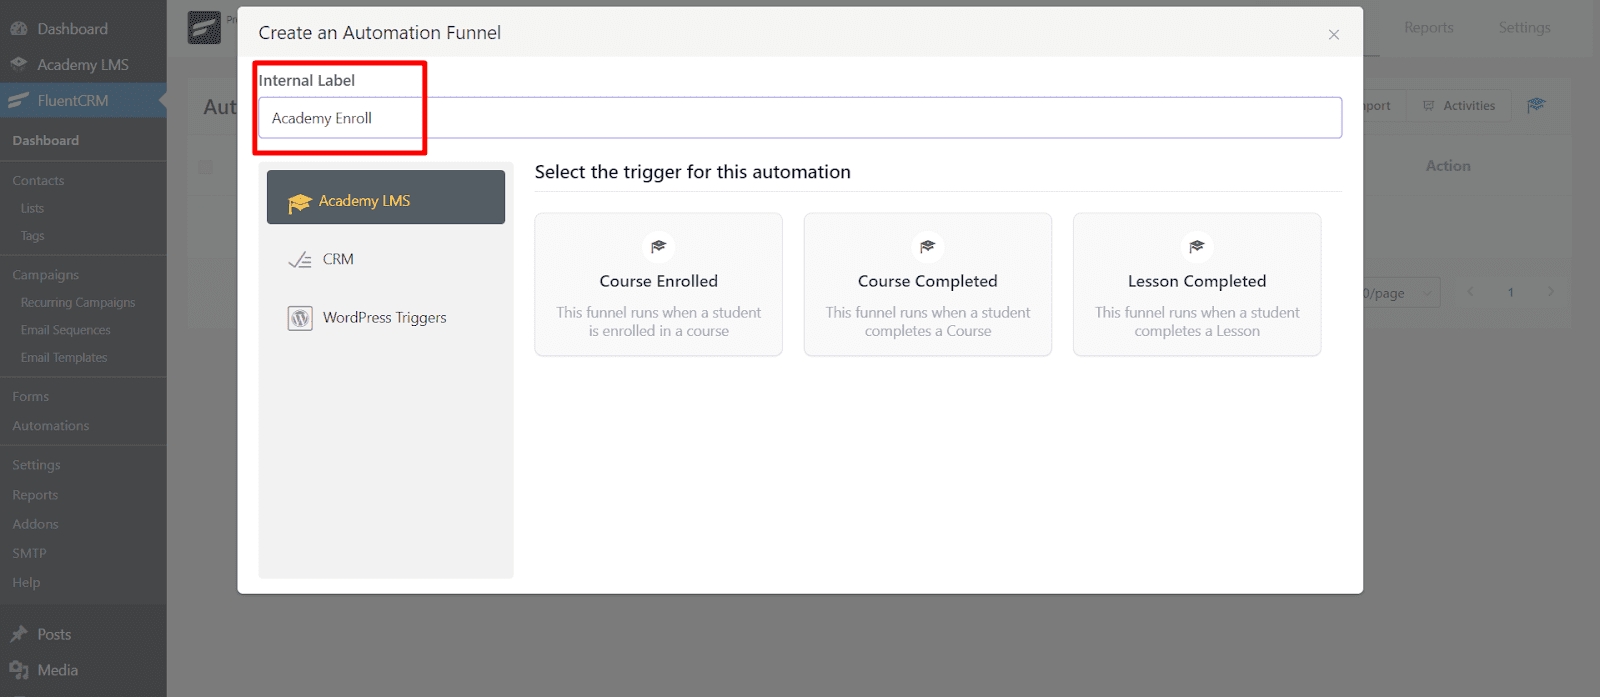Click the FluentCRM logo icon in sidebar
The width and height of the screenshot is (1600, 697).
(18, 101)
